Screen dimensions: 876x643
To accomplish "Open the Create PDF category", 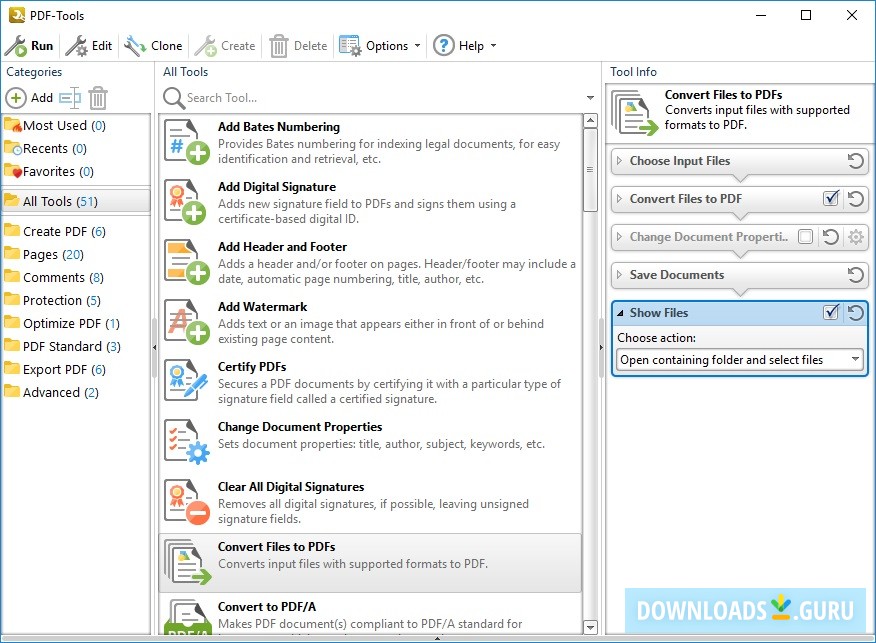I will (76, 231).
